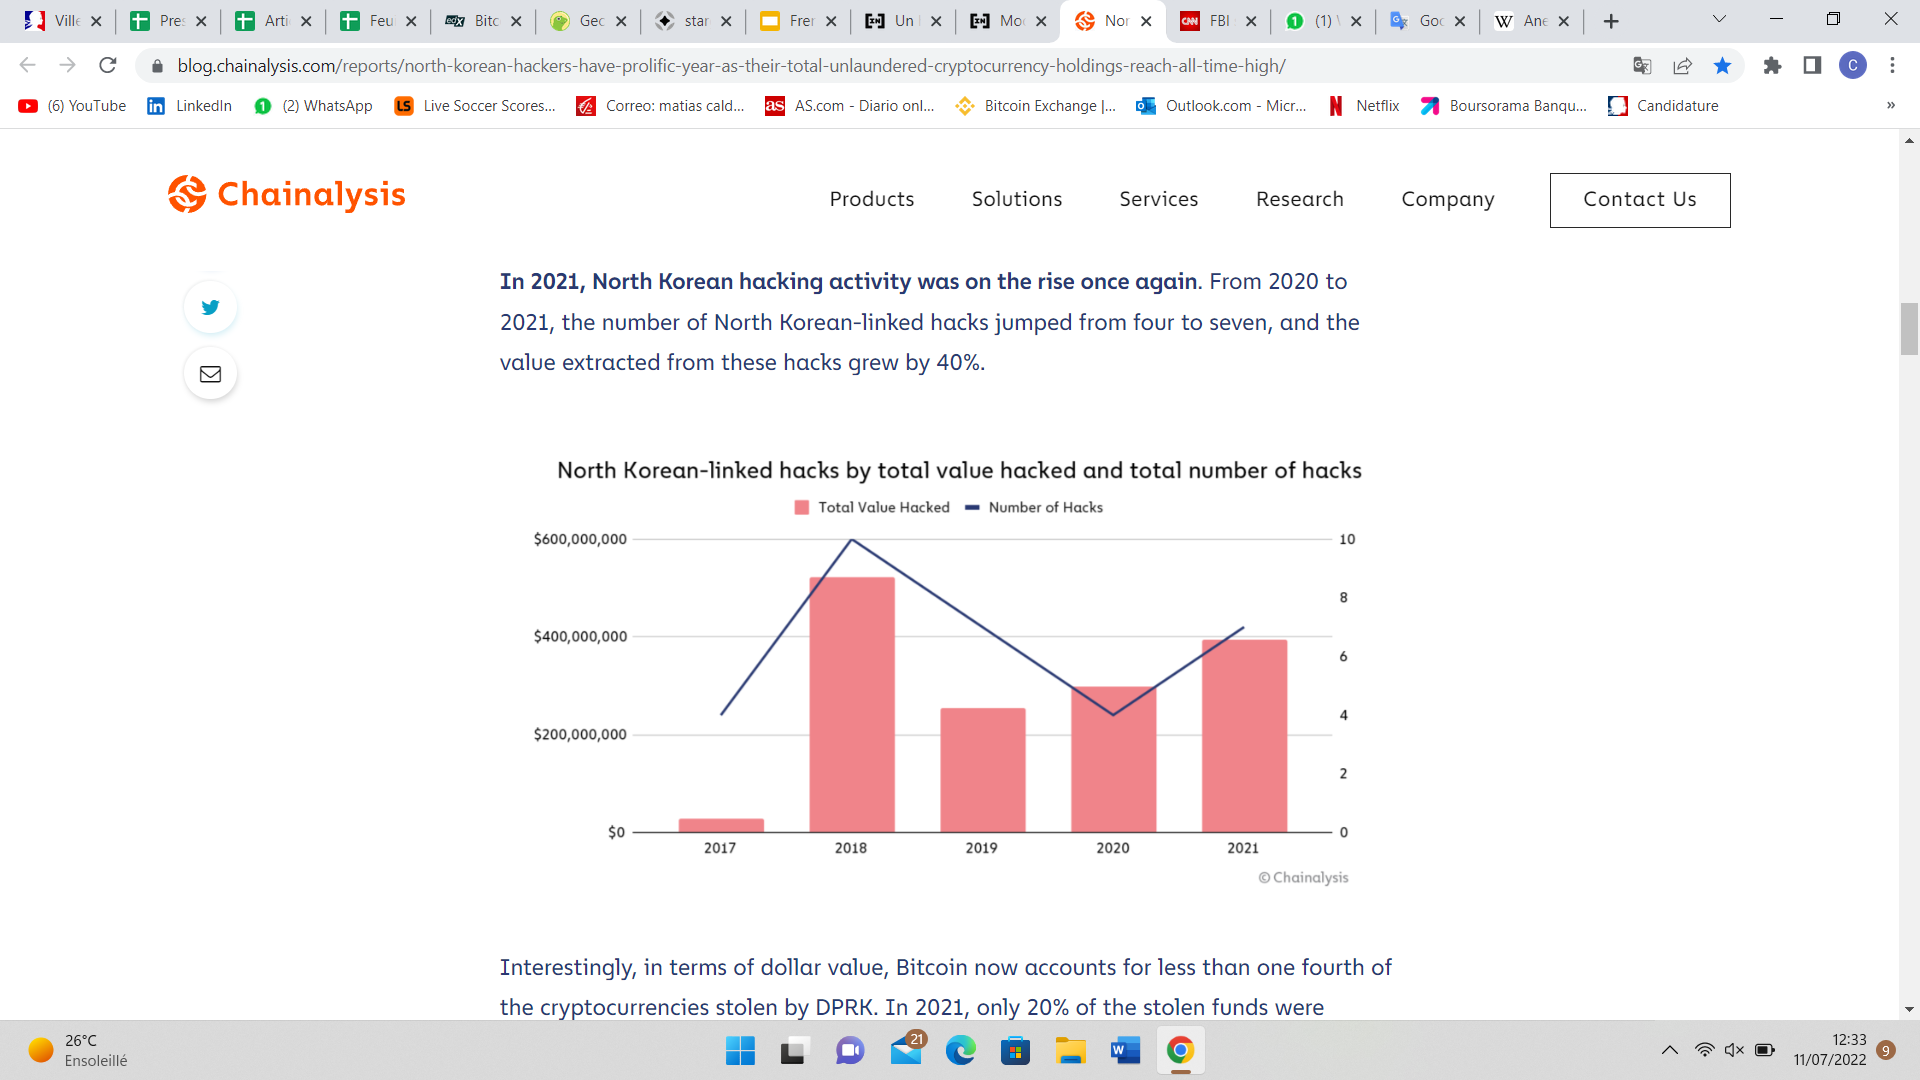Click the bookmark star icon
The width and height of the screenshot is (1920, 1080).
1722,66
